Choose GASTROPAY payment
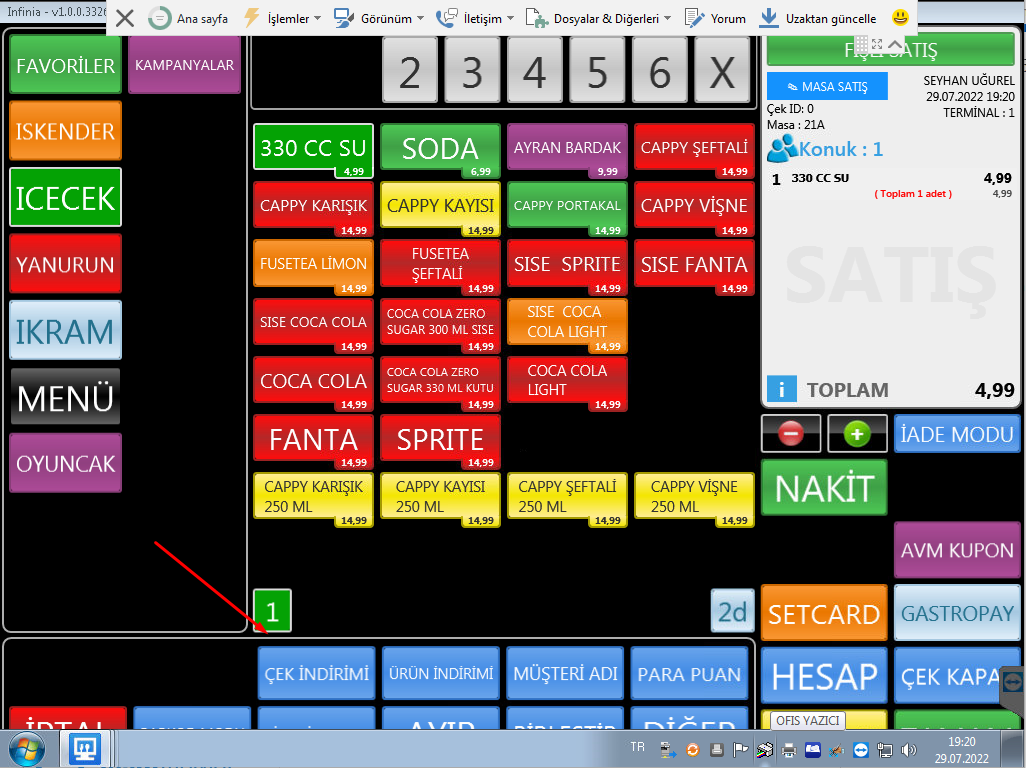The height and width of the screenshot is (768, 1026). pyautogui.click(x=957, y=613)
